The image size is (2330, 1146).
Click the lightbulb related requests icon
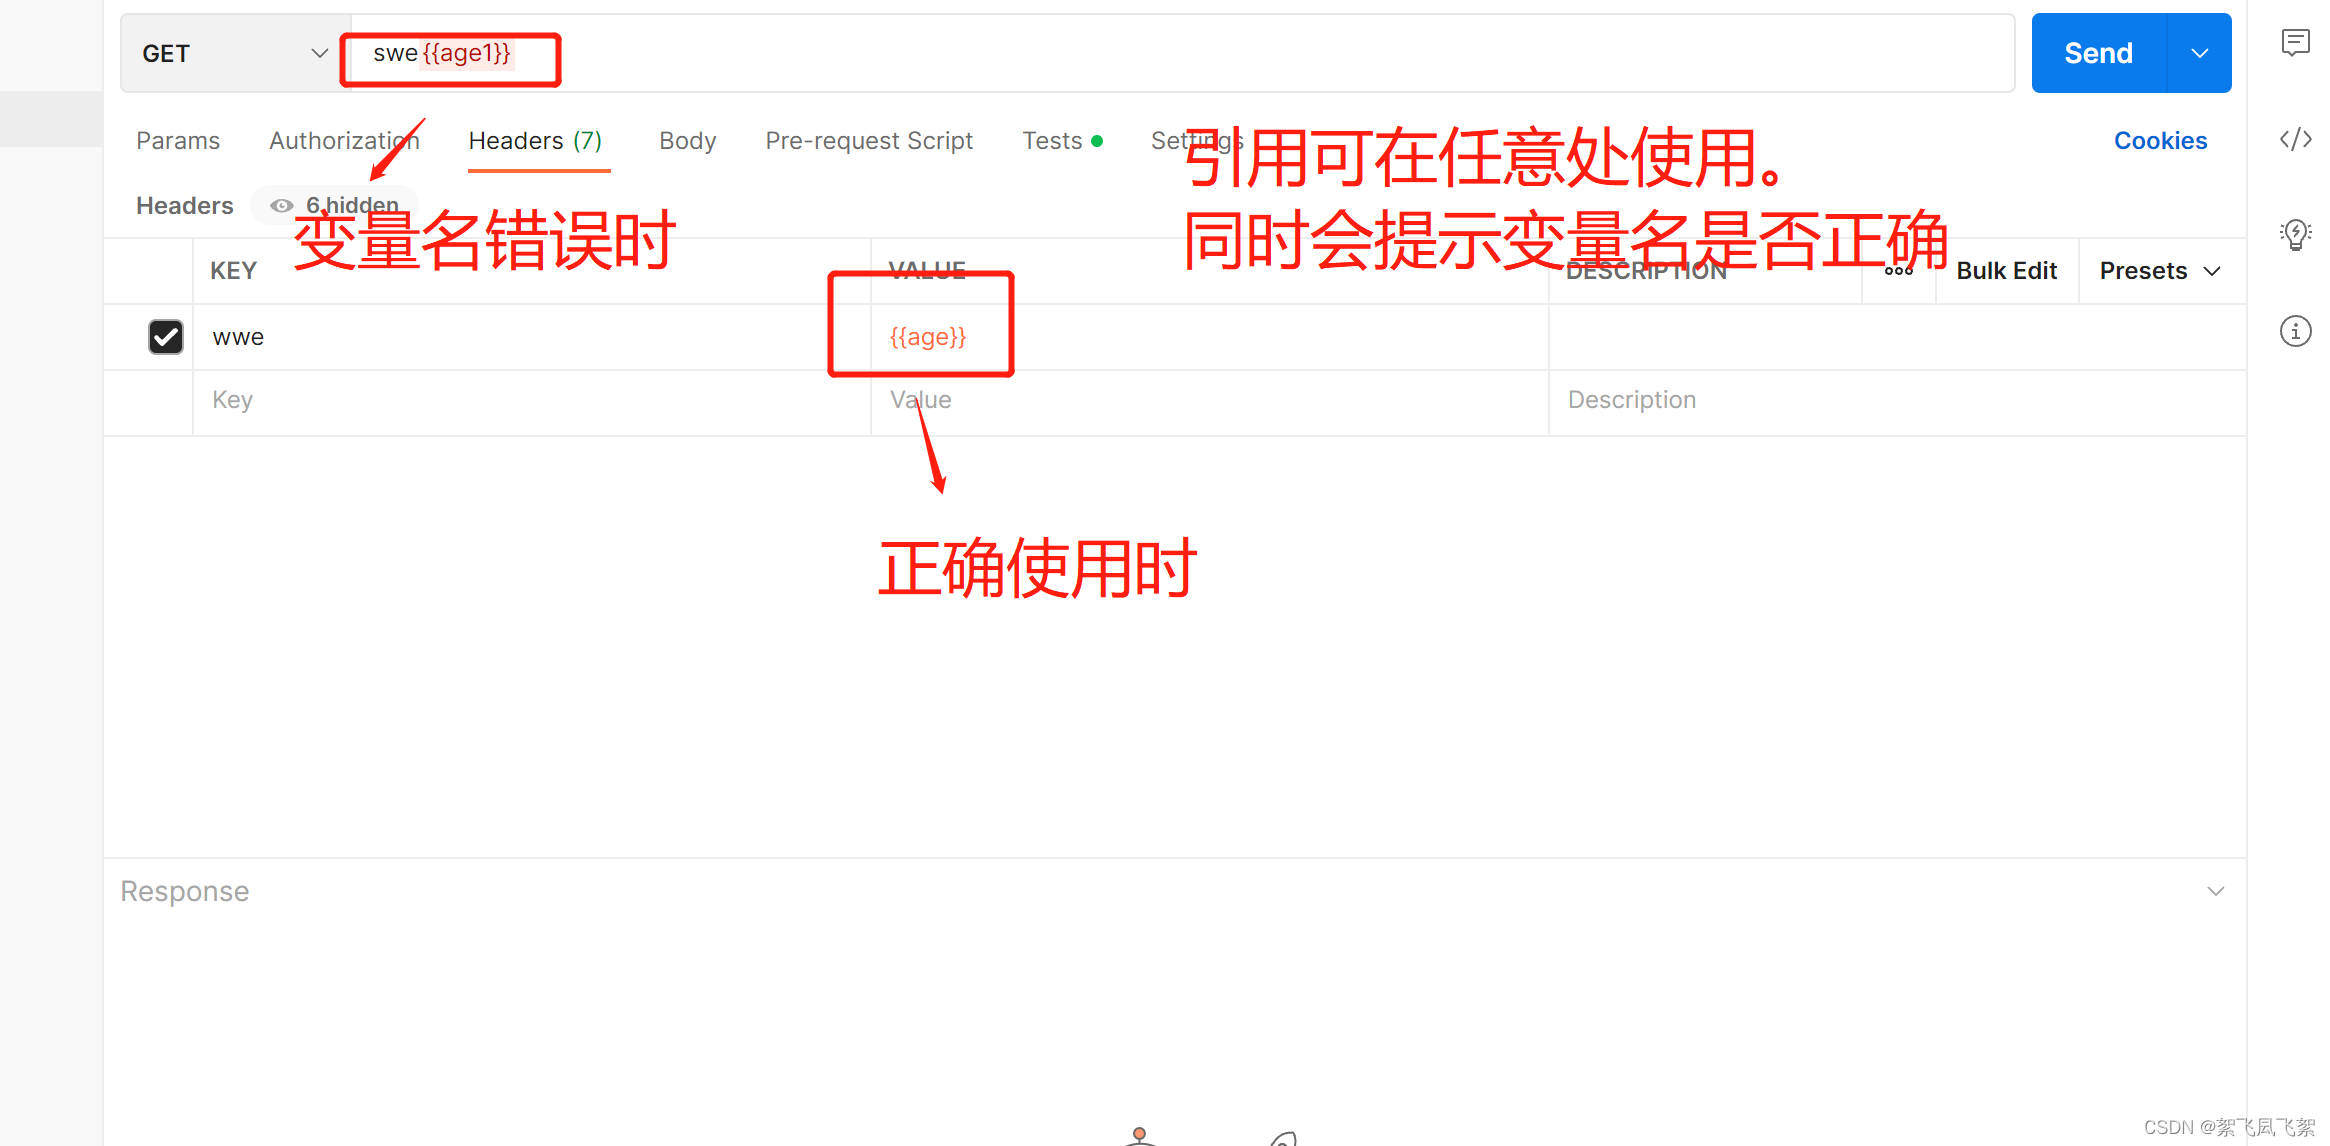pyautogui.click(x=2295, y=235)
